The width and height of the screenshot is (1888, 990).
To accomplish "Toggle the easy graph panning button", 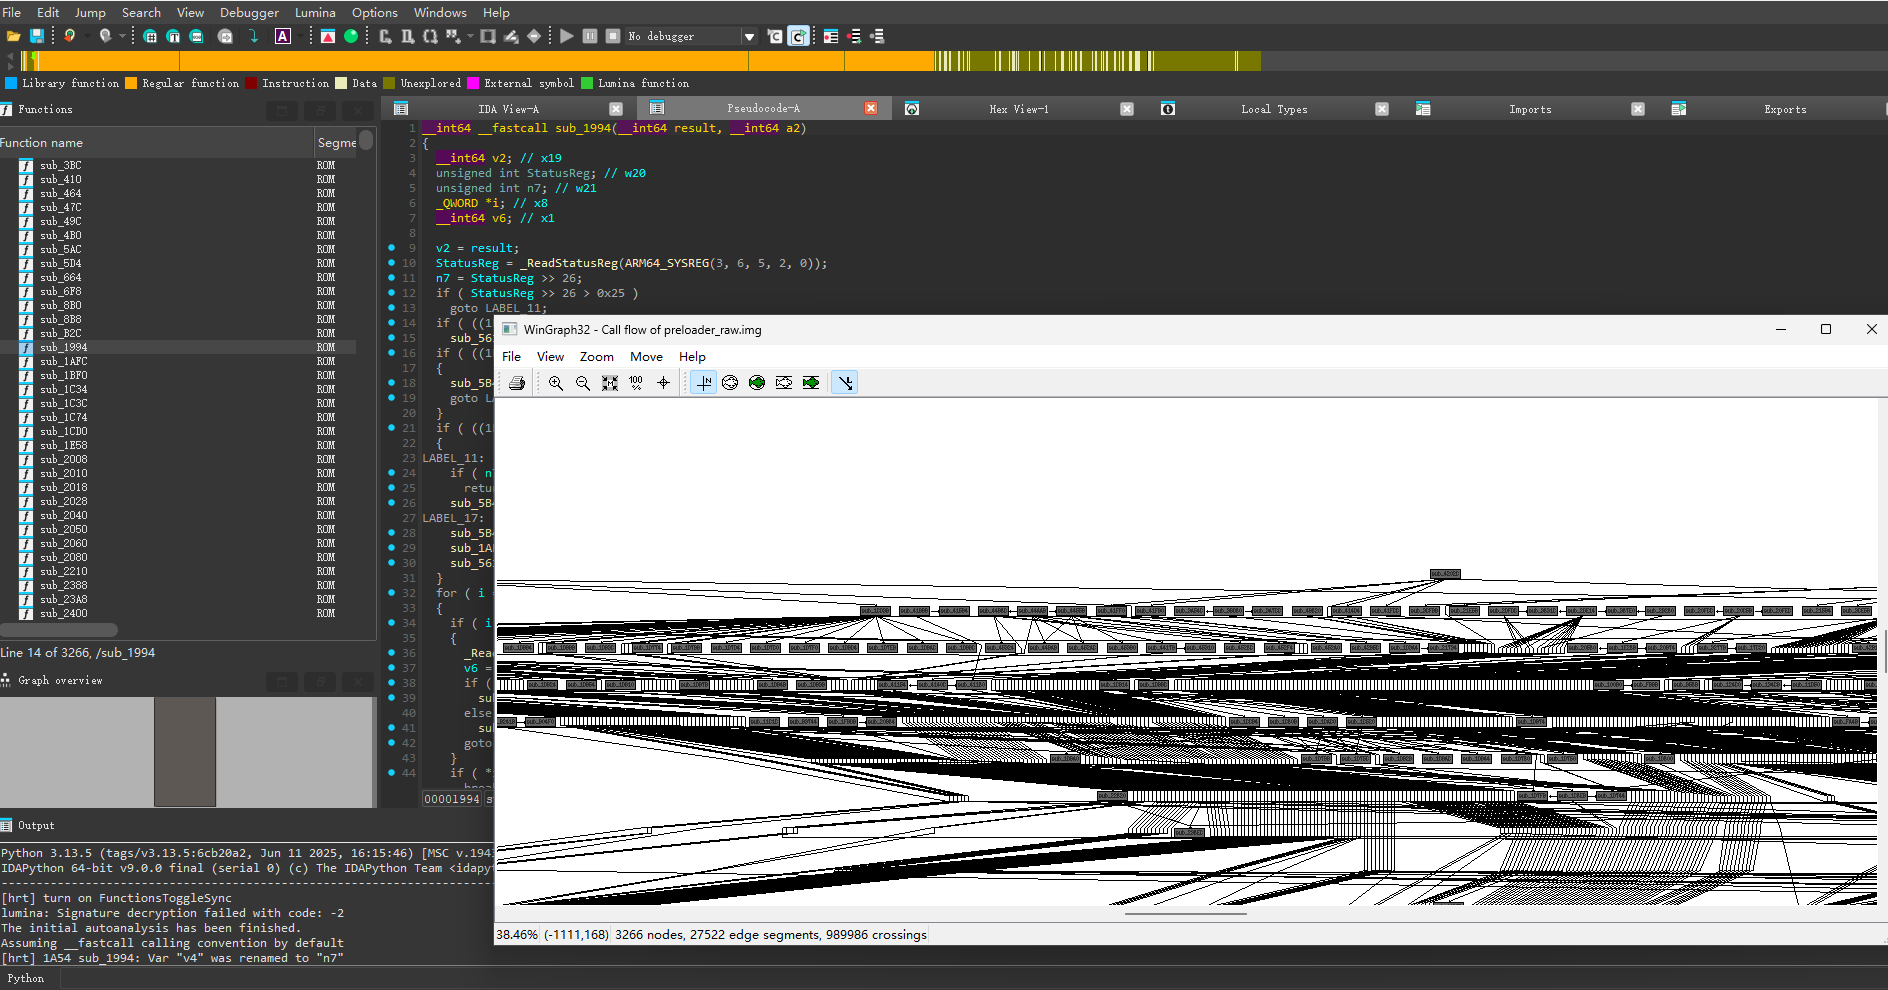I will click(x=845, y=383).
